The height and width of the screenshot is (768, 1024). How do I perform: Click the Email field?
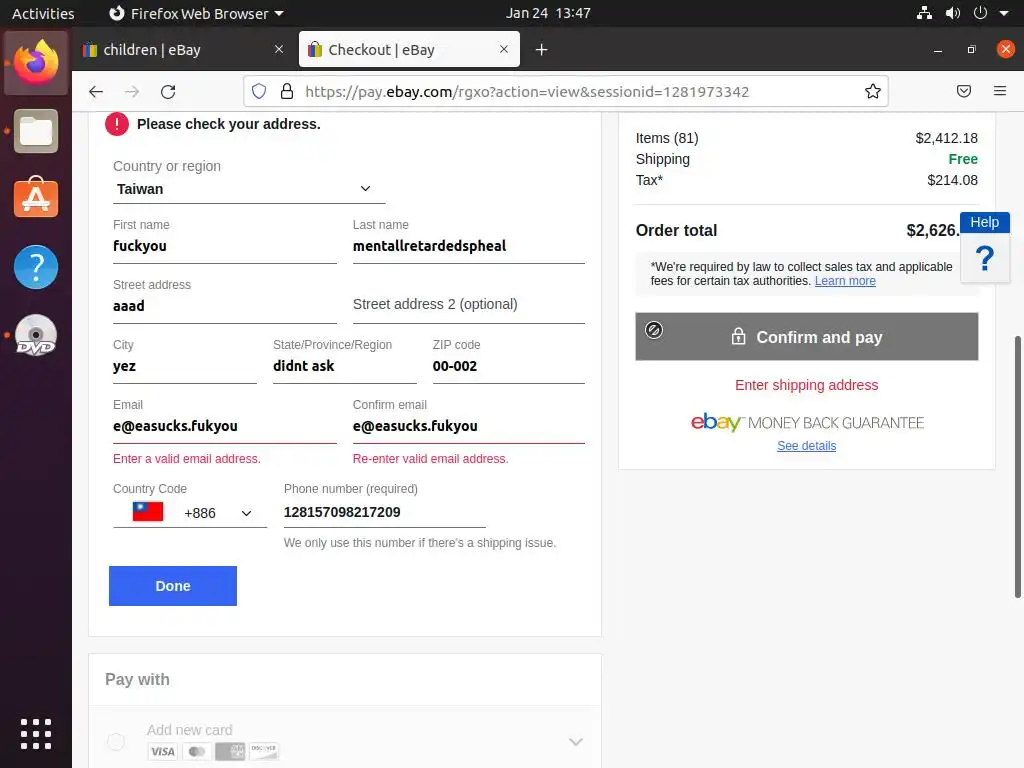(x=225, y=426)
